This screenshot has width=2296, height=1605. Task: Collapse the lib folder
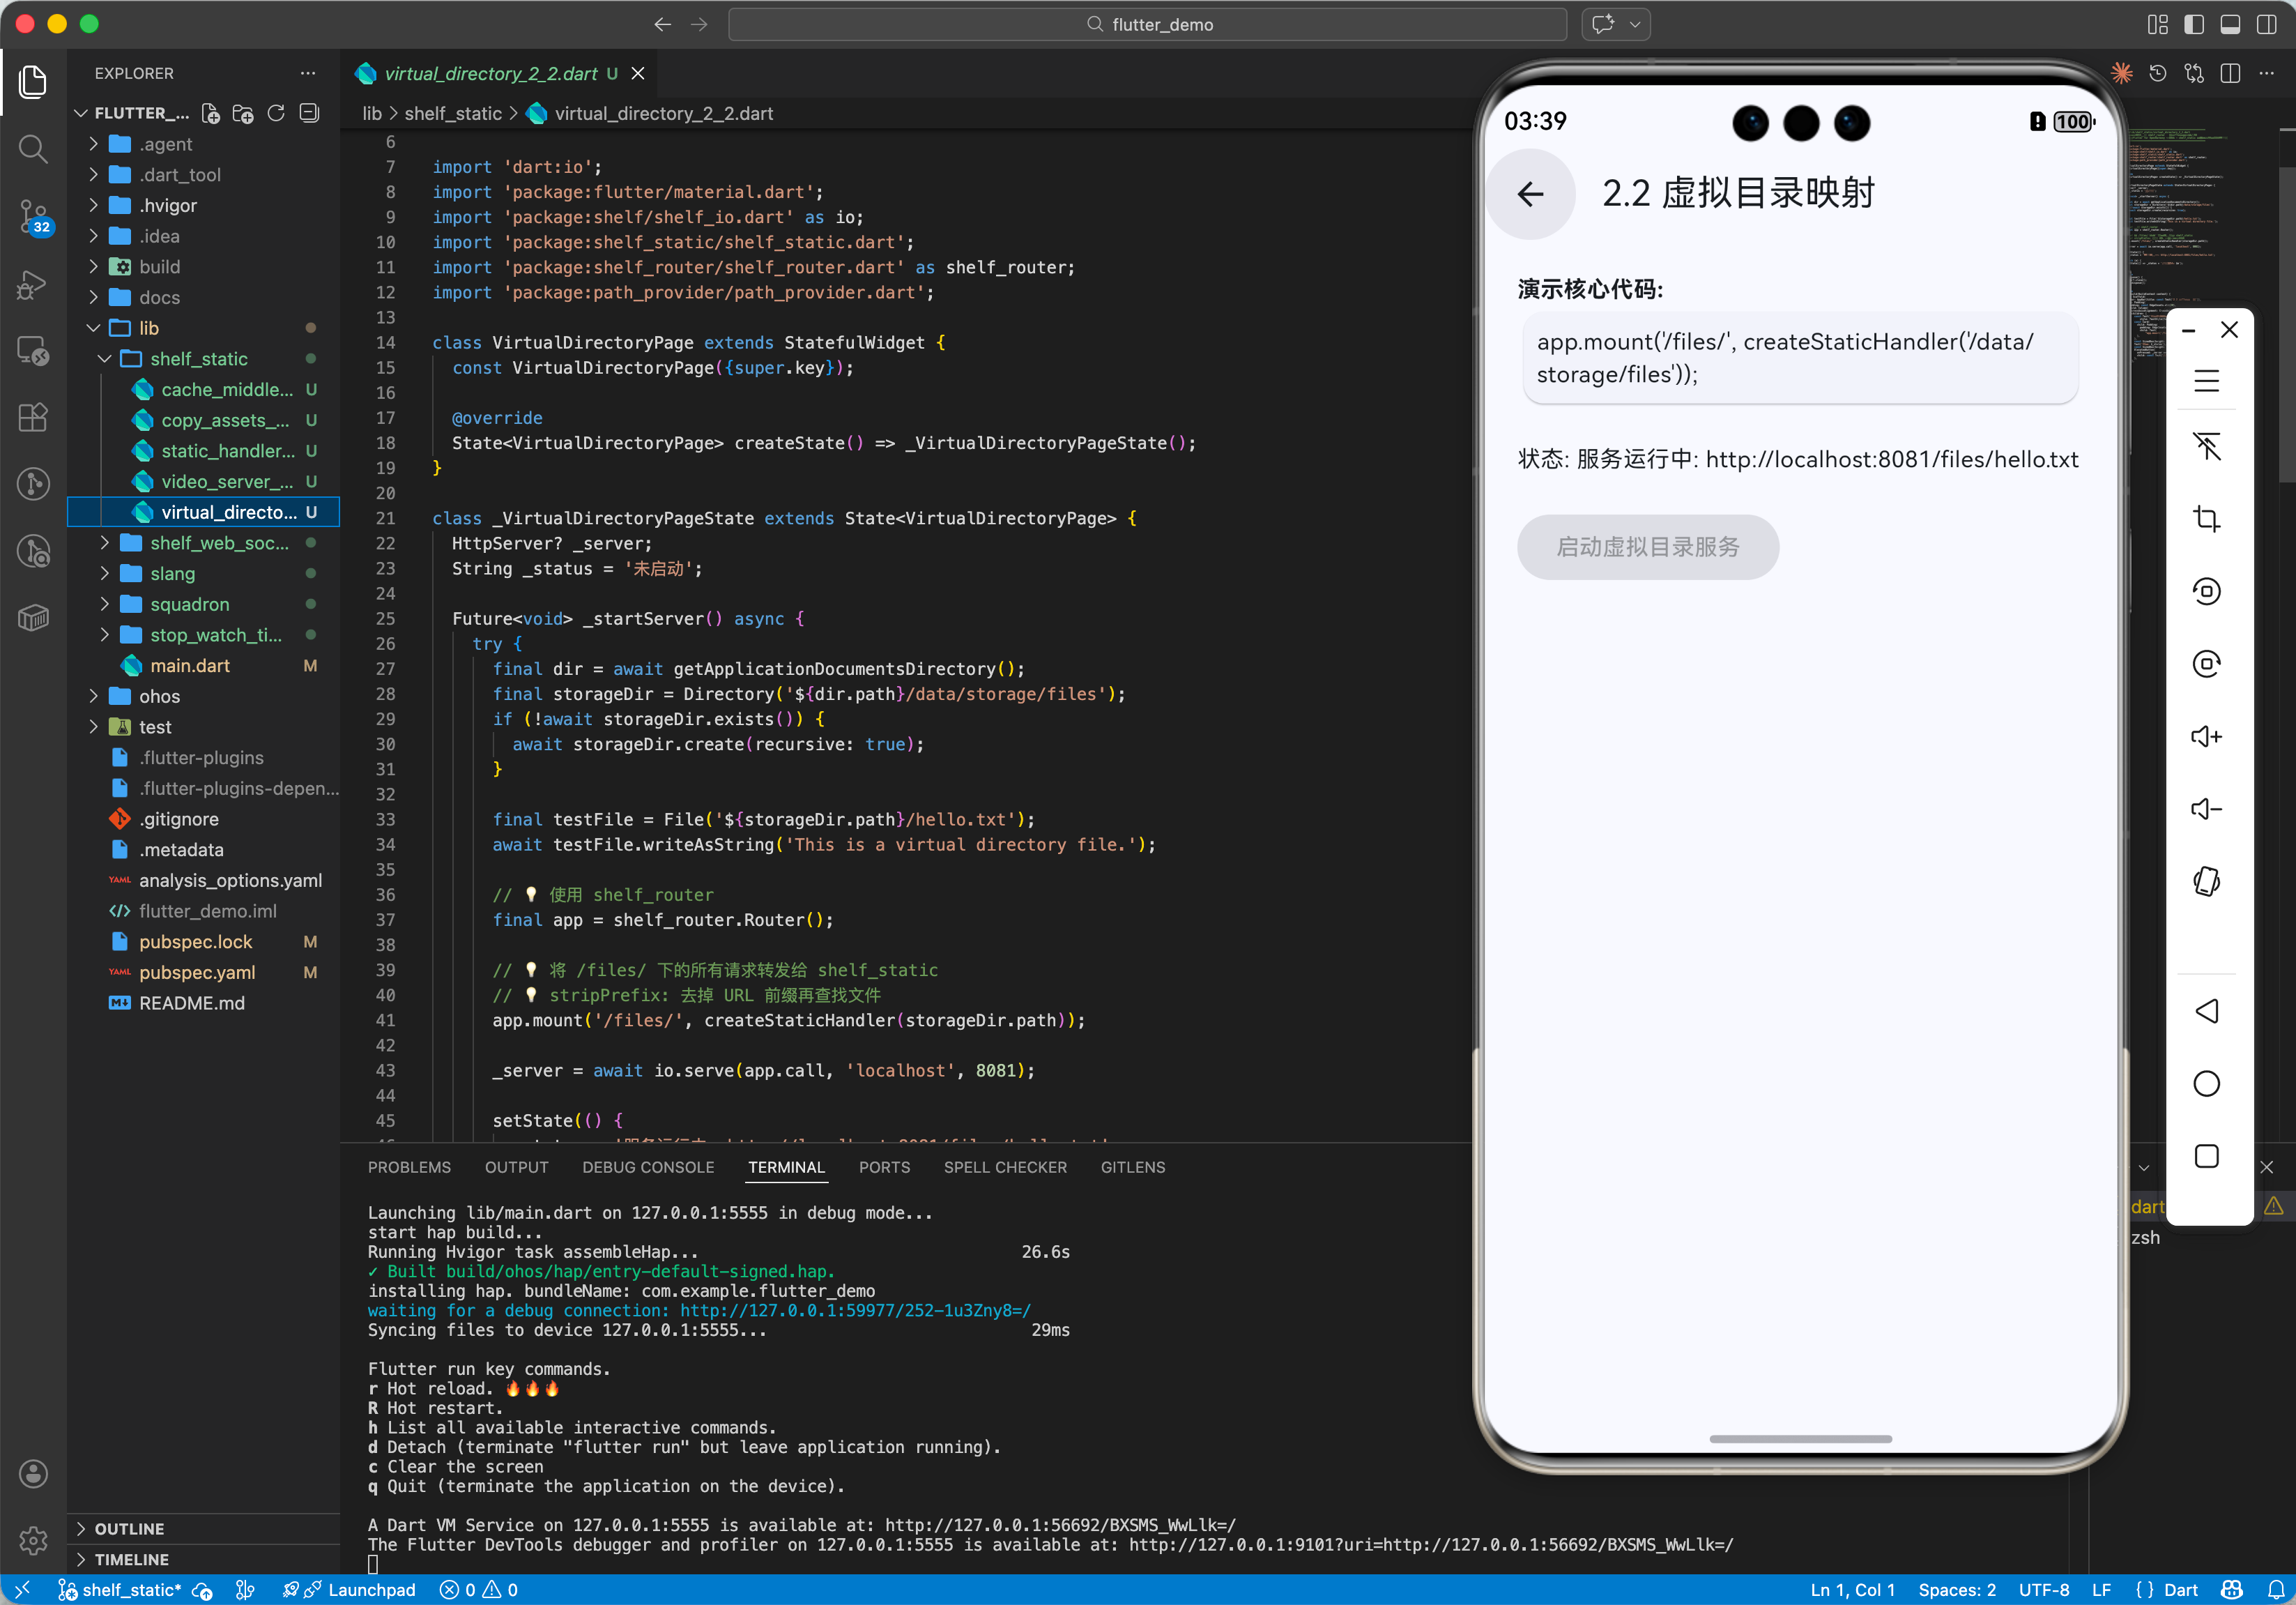(x=94, y=328)
